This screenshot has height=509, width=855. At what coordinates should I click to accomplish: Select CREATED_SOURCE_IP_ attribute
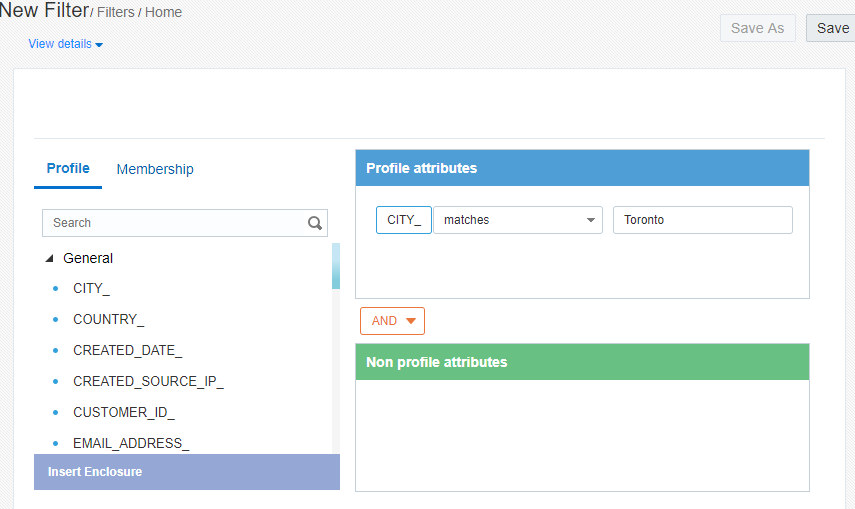(x=148, y=381)
